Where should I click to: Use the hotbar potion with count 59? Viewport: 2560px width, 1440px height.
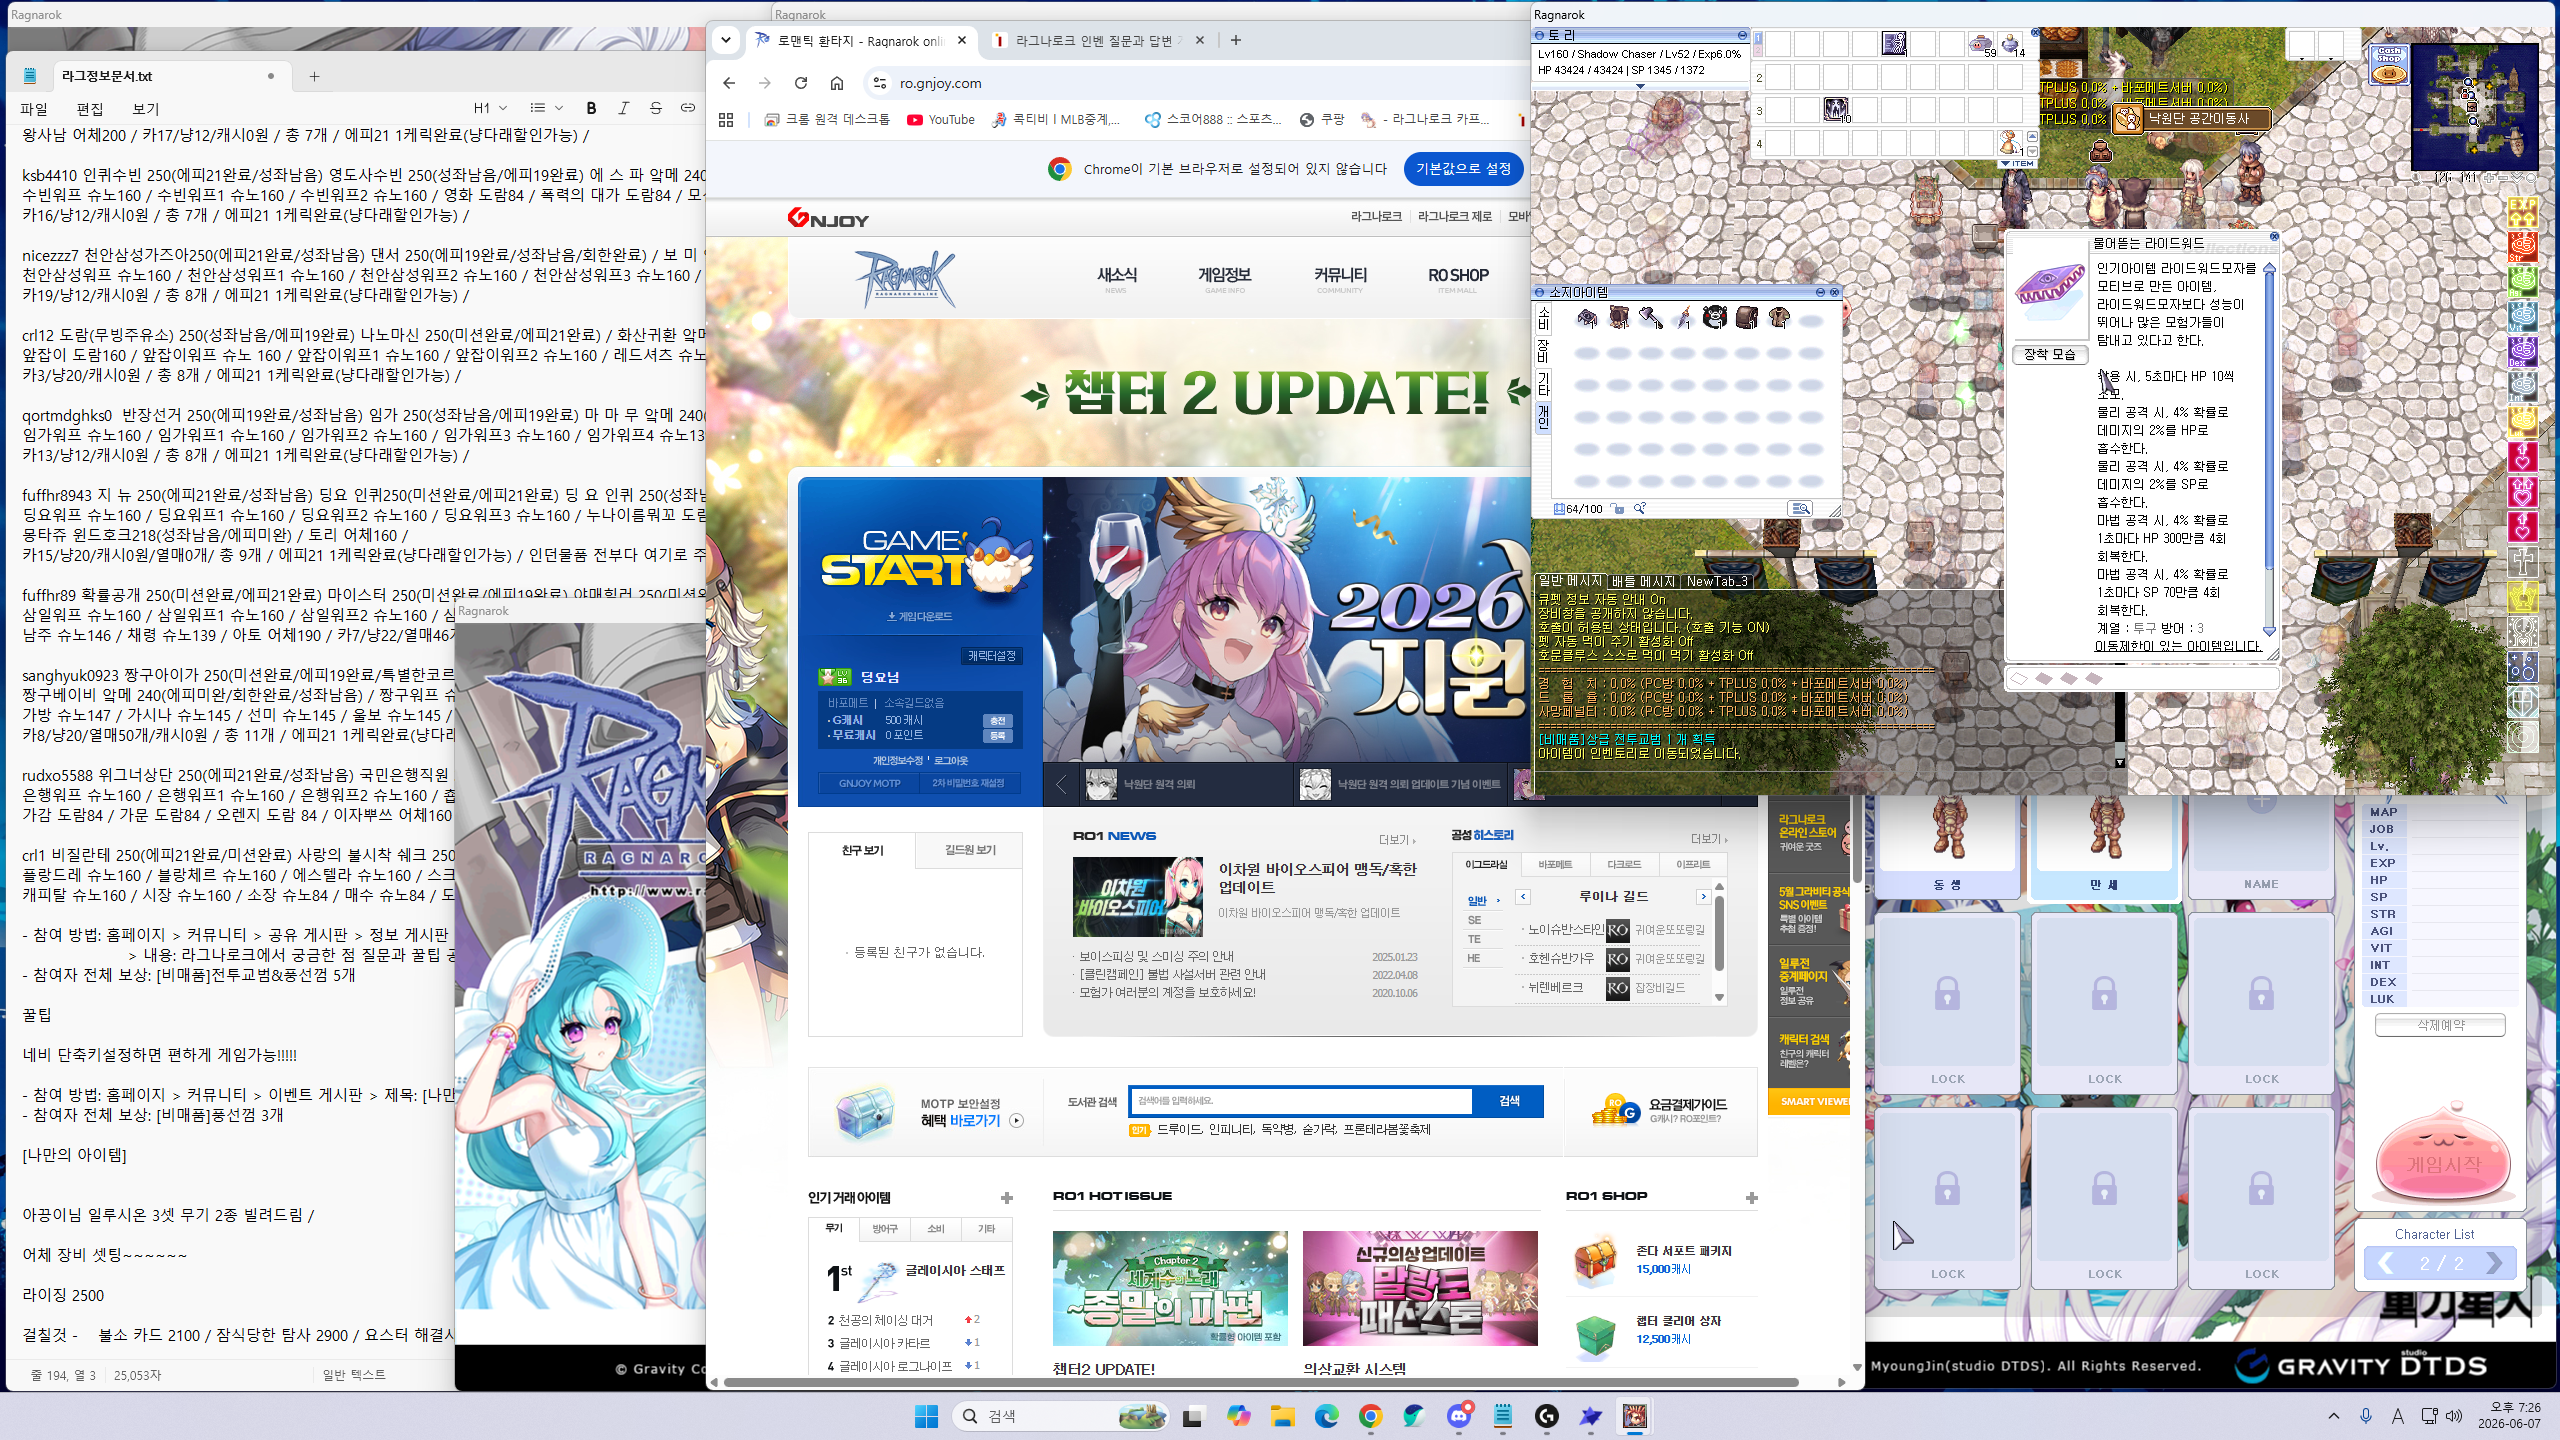click(1981, 43)
